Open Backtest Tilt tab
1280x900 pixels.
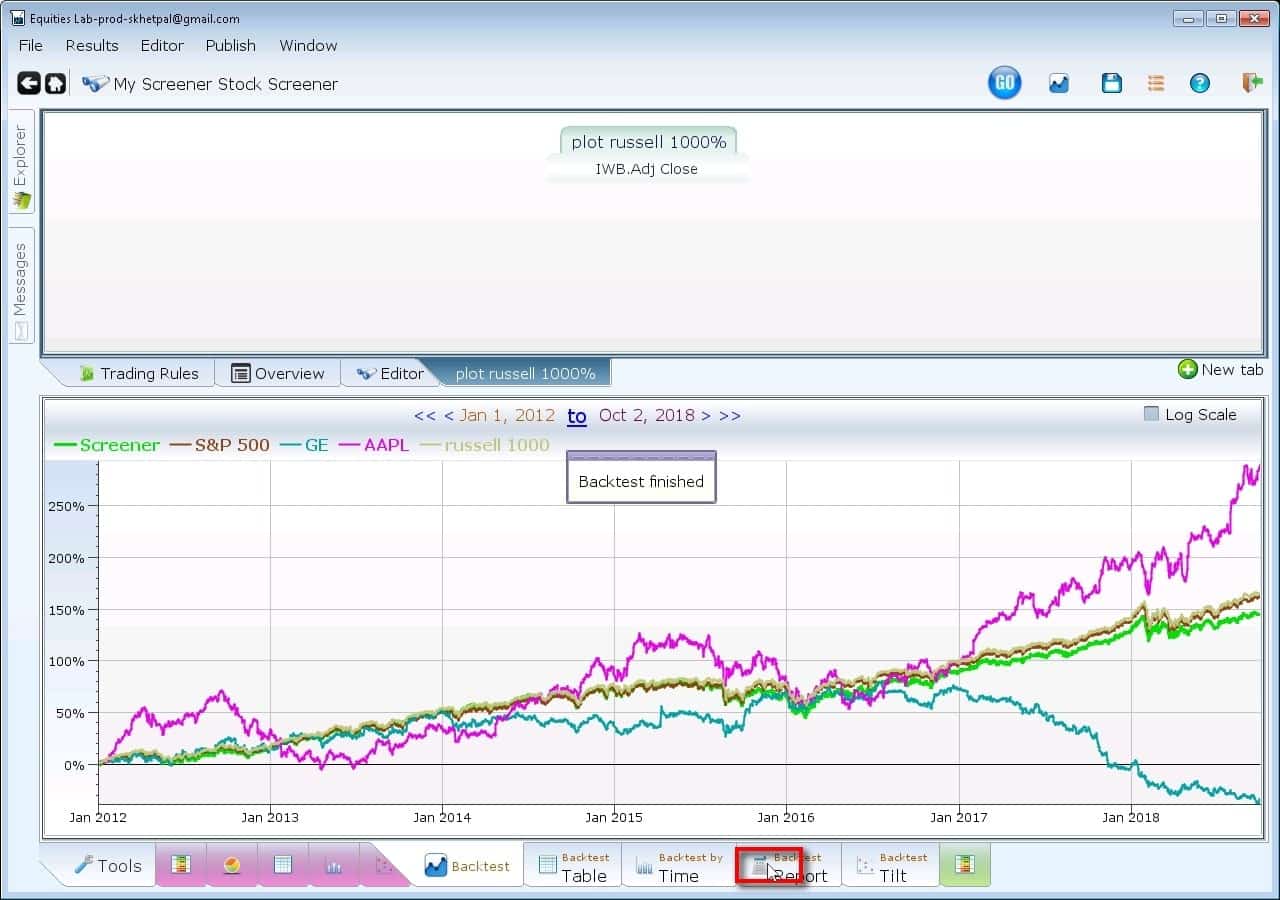pyautogui.click(x=892, y=866)
